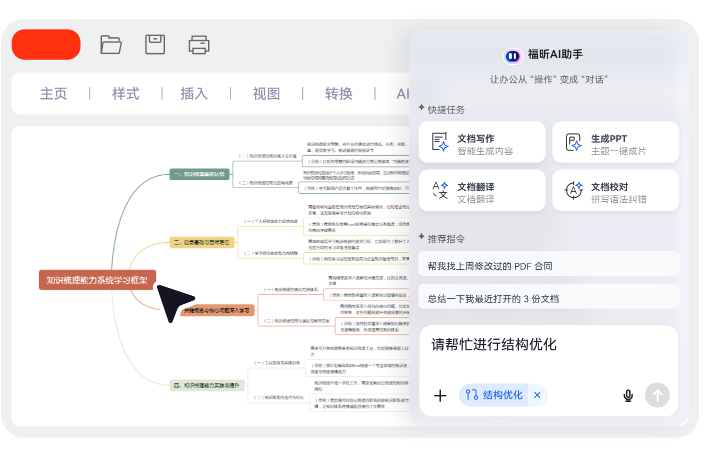This screenshot has width=709, height=457.
Task: Open the 视图 tab
Action: [x=266, y=94]
